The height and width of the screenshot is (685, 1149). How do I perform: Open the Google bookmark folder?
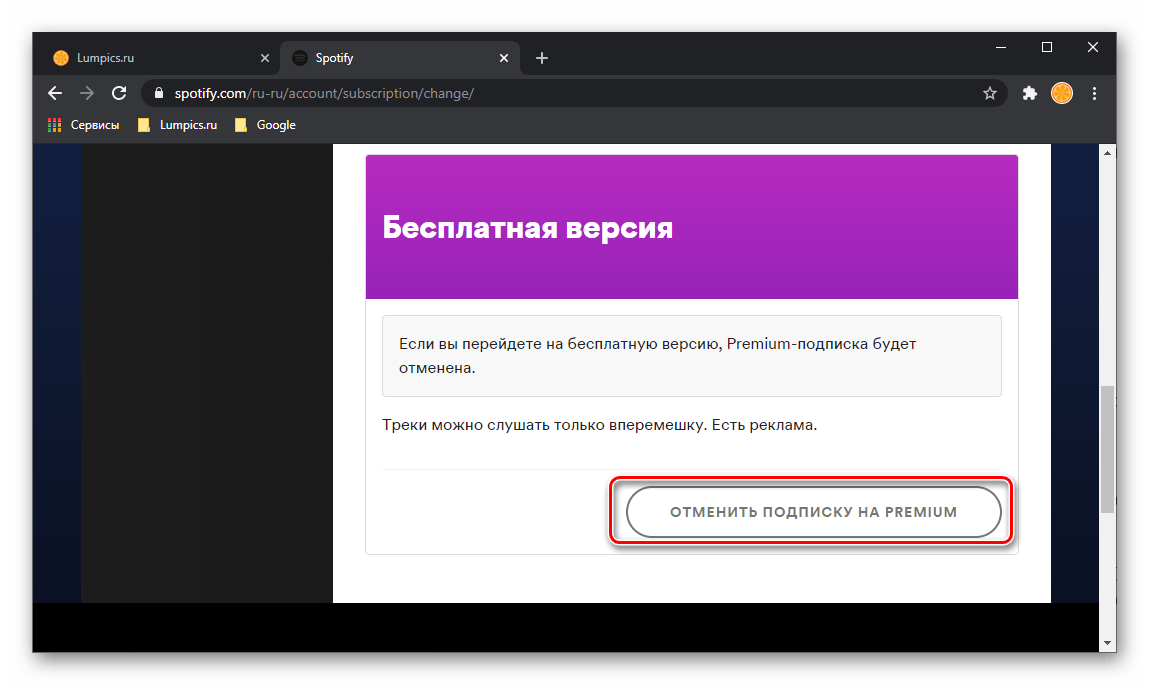(x=265, y=125)
